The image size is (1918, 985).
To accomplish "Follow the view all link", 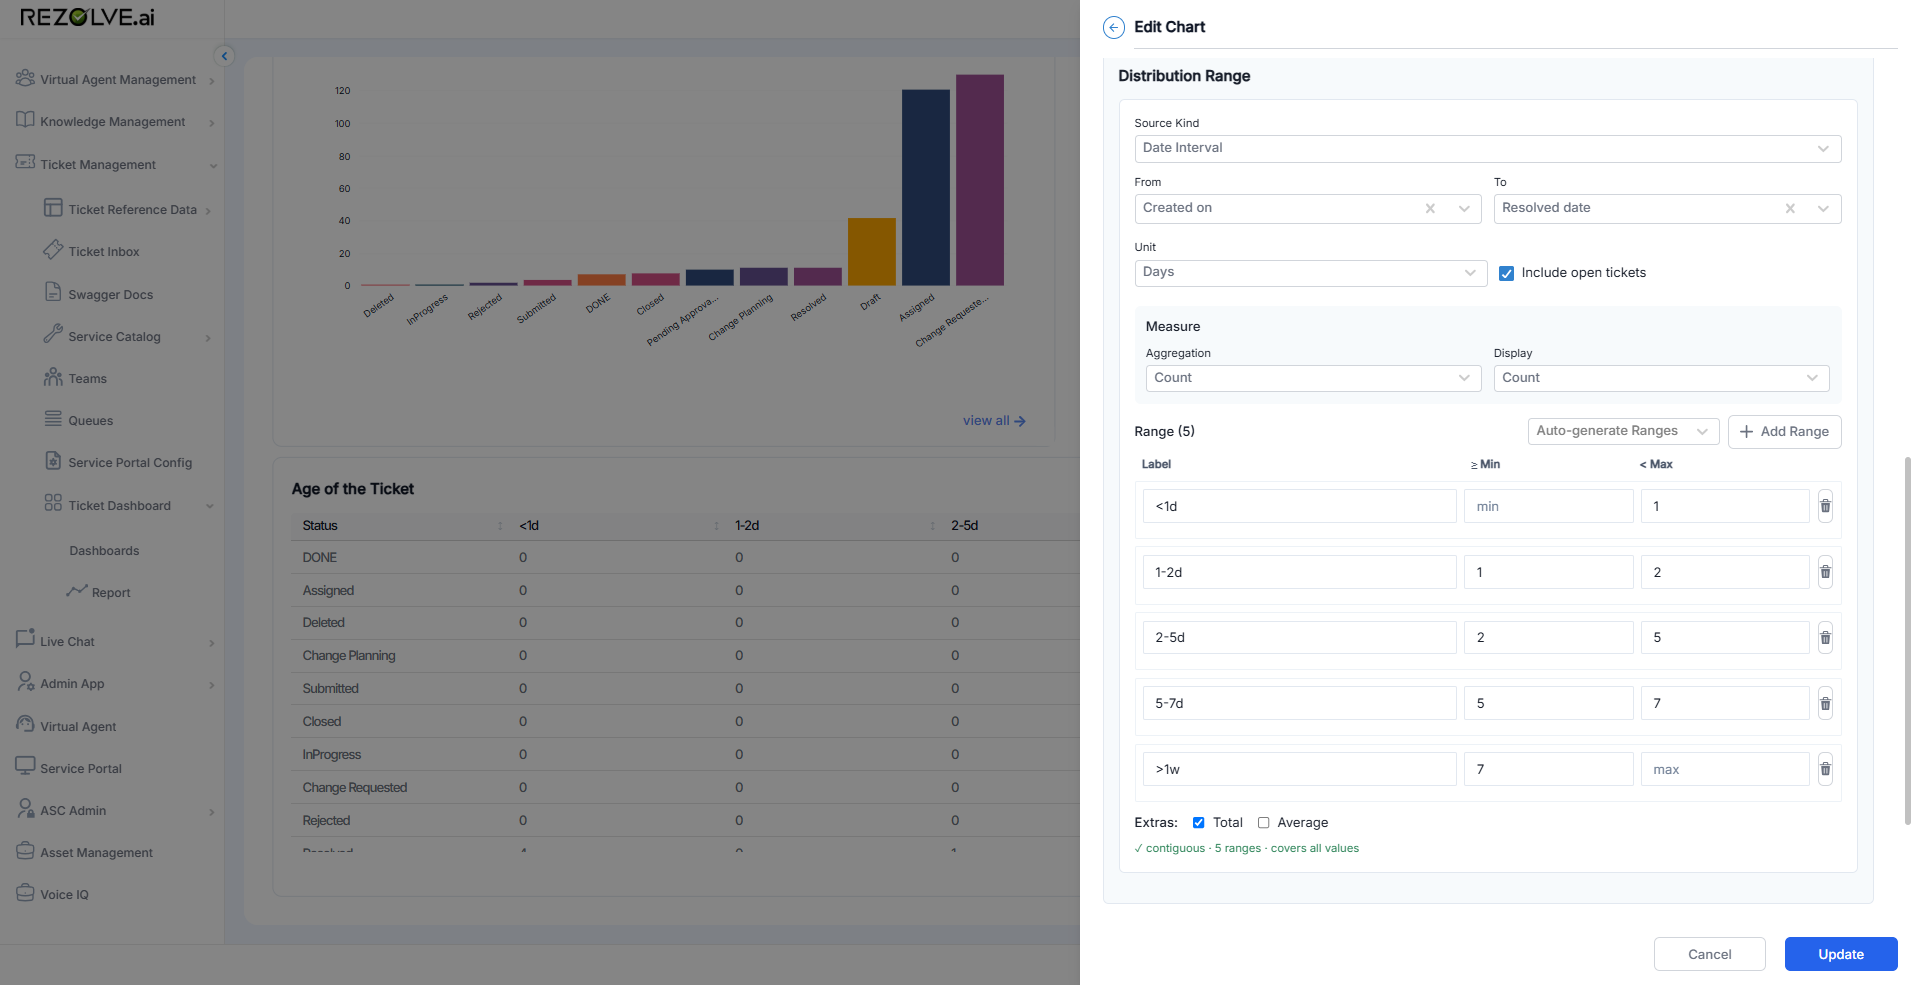I will 994,421.
